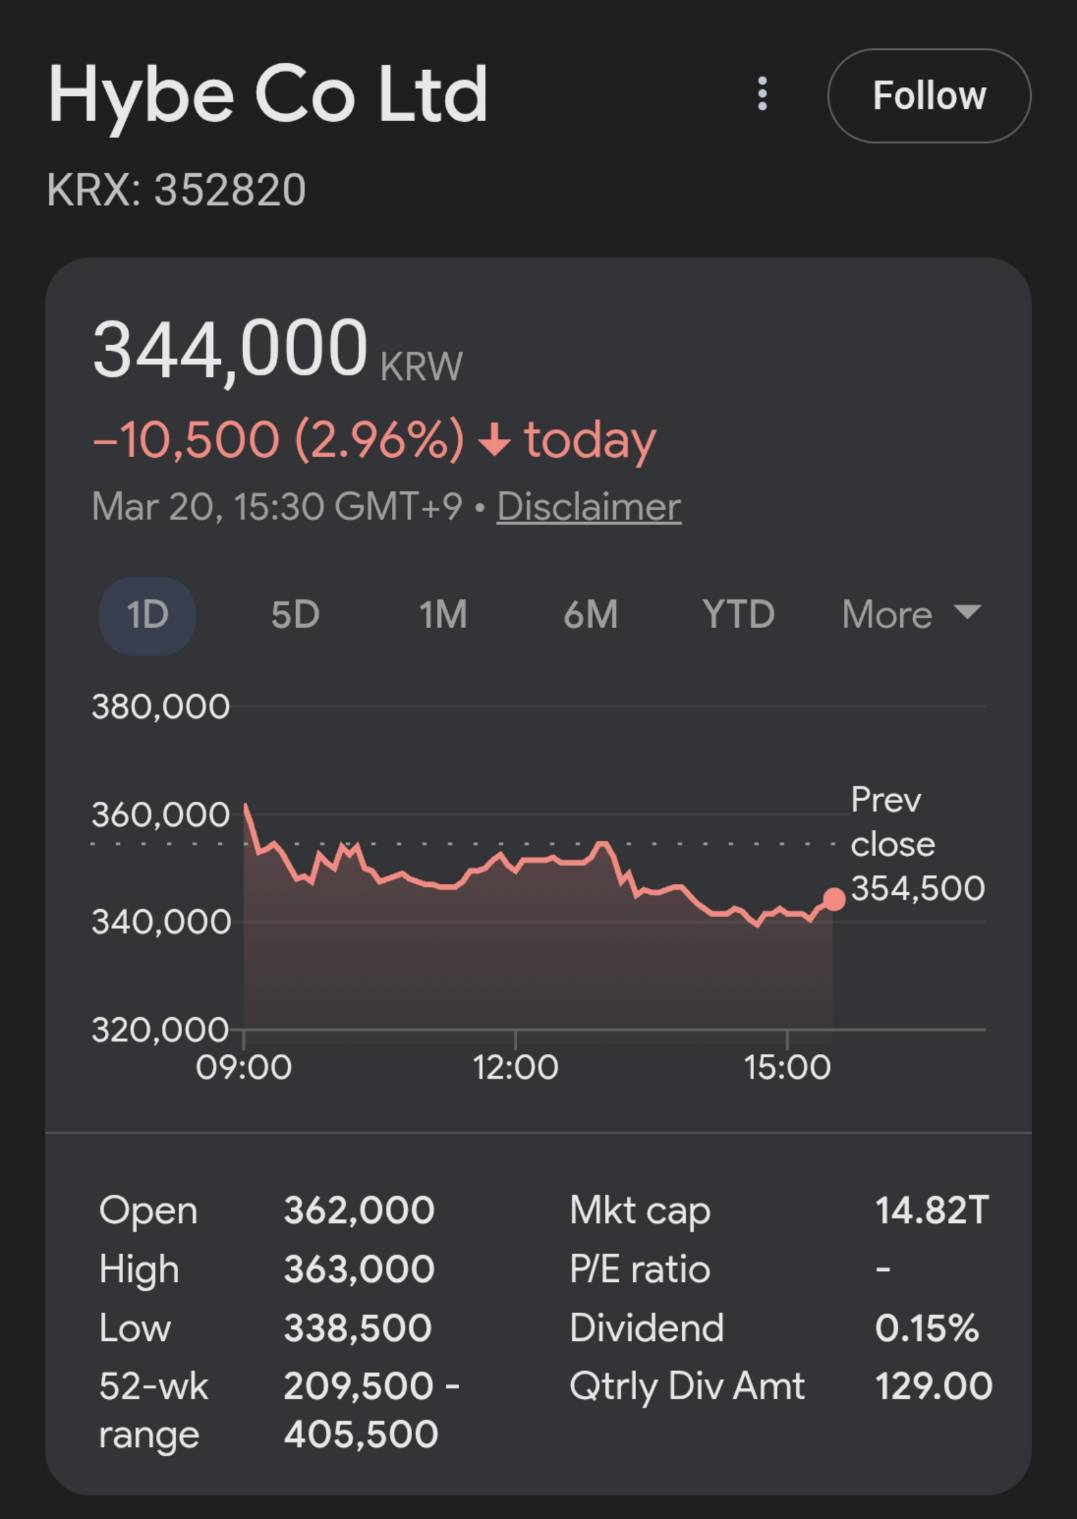Switch to the 5D chart range
The height and width of the screenshot is (1519, 1077).
coord(295,614)
